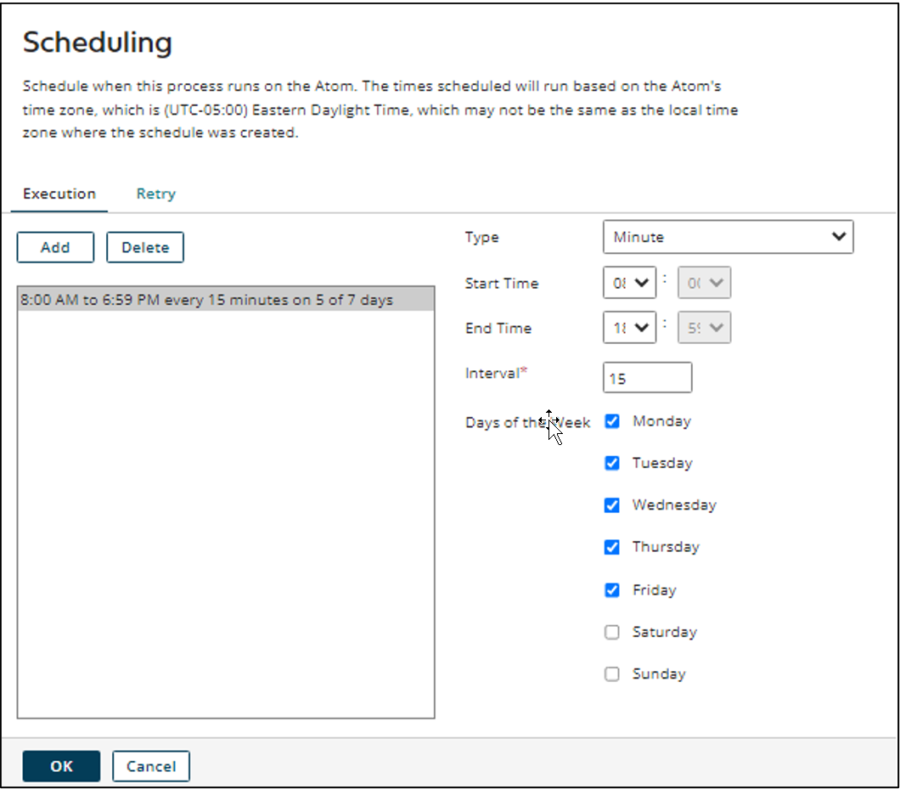Check the Saturday checkbox
The image size is (900, 789).
coord(612,632)
